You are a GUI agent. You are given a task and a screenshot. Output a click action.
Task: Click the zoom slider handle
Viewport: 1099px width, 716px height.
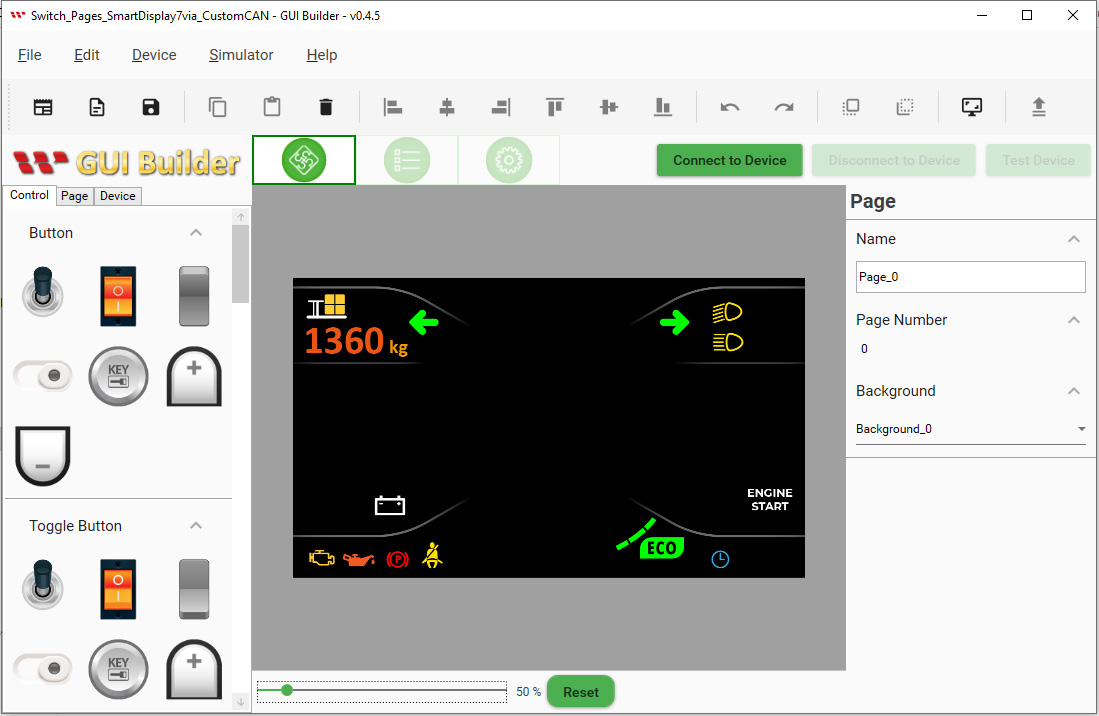point(287,691)
